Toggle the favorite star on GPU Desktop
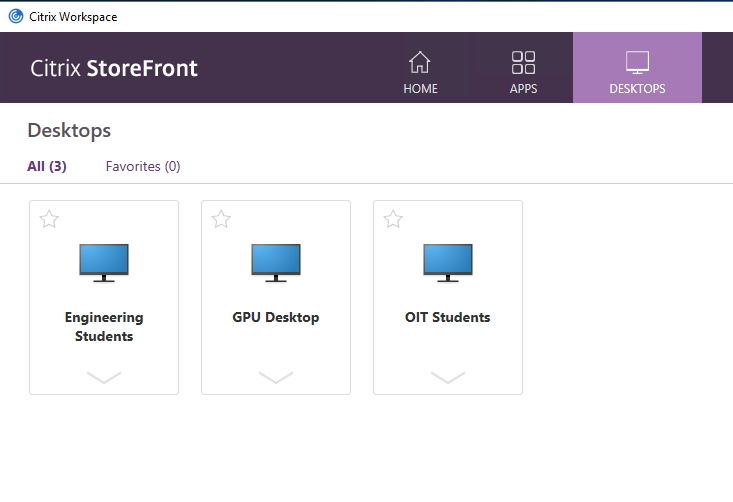Image resolution: width=733 pixels, height=502 pixels. click(221, 219)
